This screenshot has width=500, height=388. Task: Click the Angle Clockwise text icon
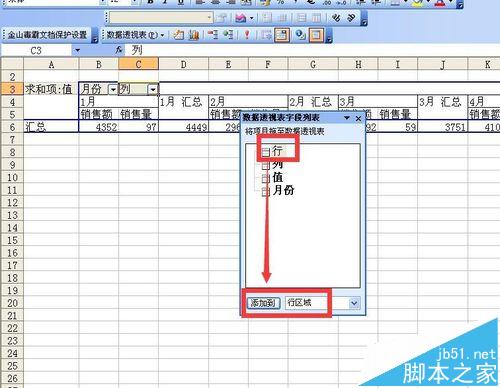336,17
